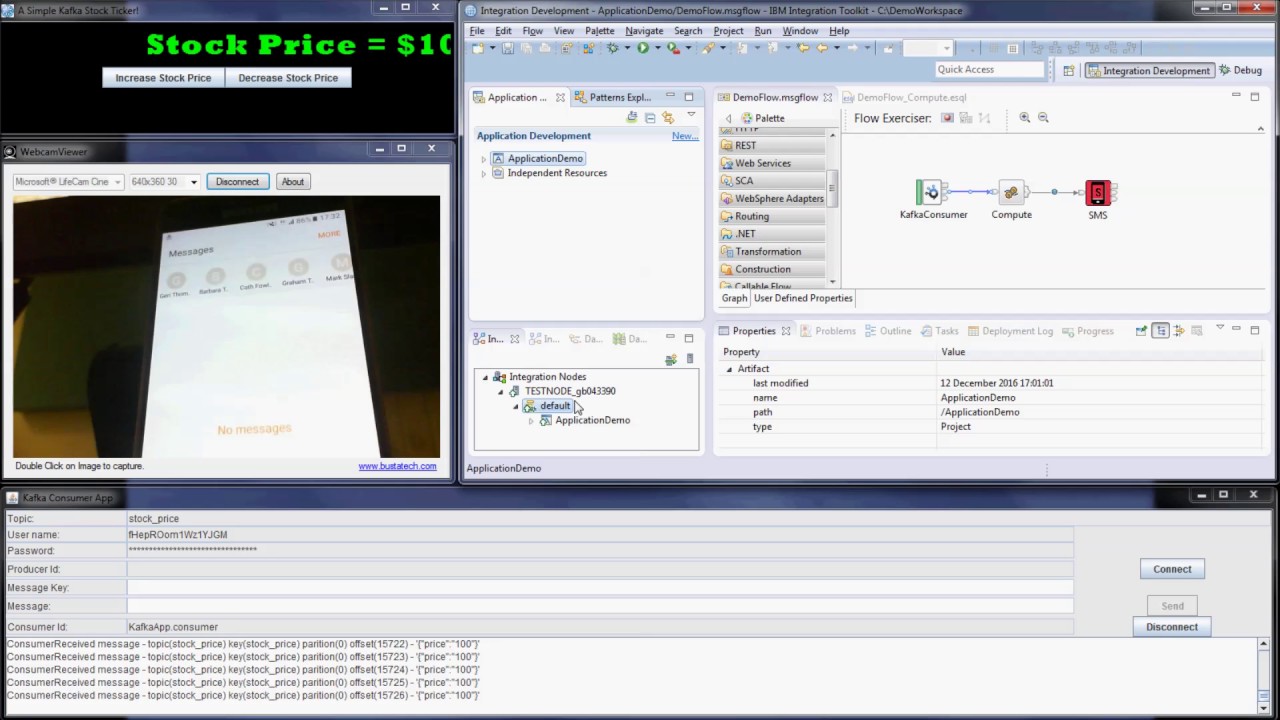Switch to Patterns Explorer tab

(x=612, y=98)
